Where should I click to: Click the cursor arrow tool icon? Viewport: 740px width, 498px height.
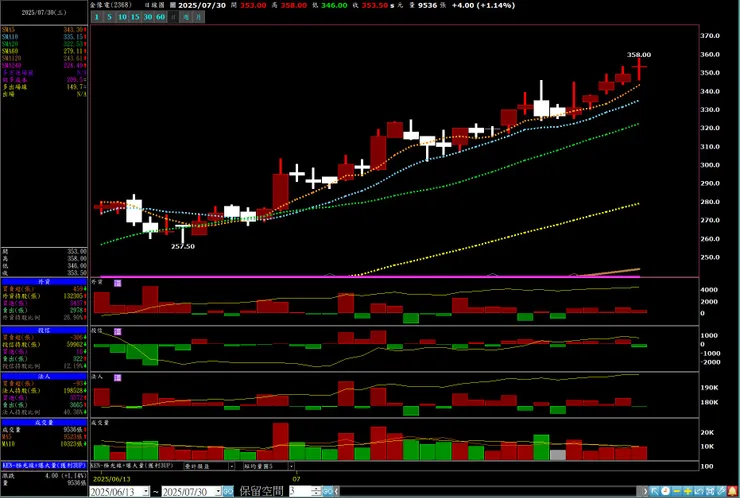click(655, 491)
